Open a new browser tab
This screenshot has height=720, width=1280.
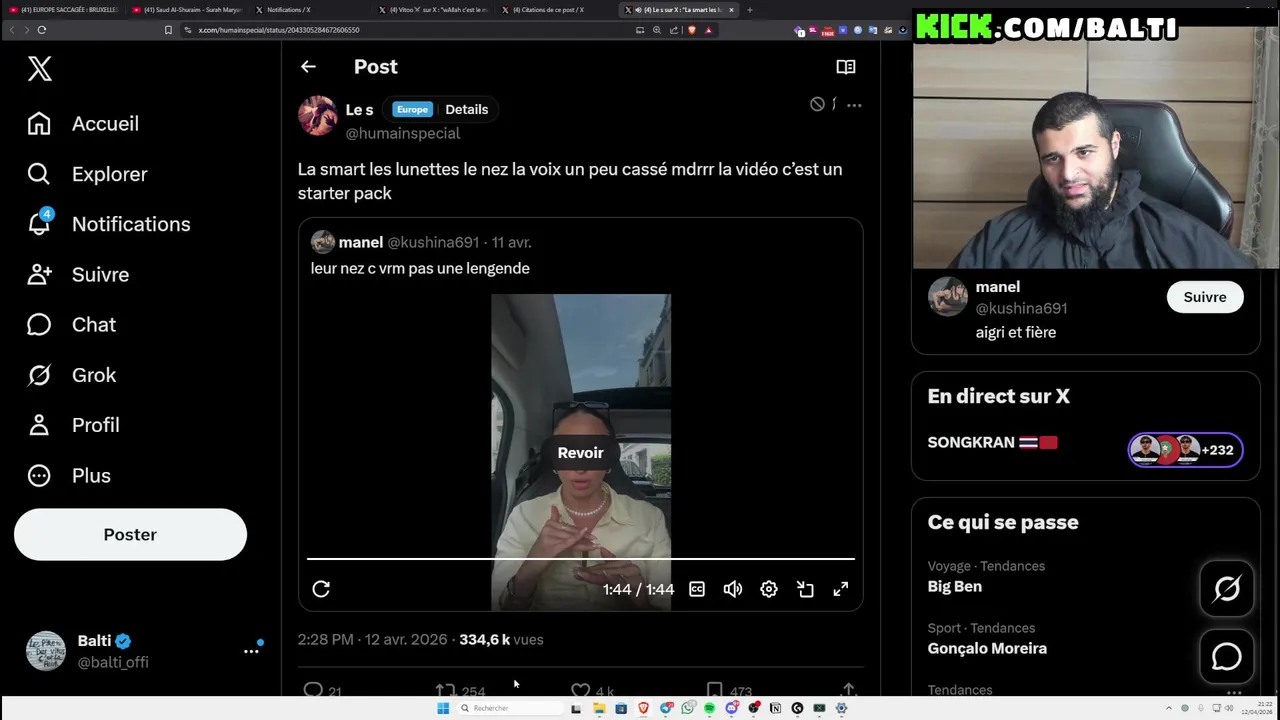coord(750,10)
